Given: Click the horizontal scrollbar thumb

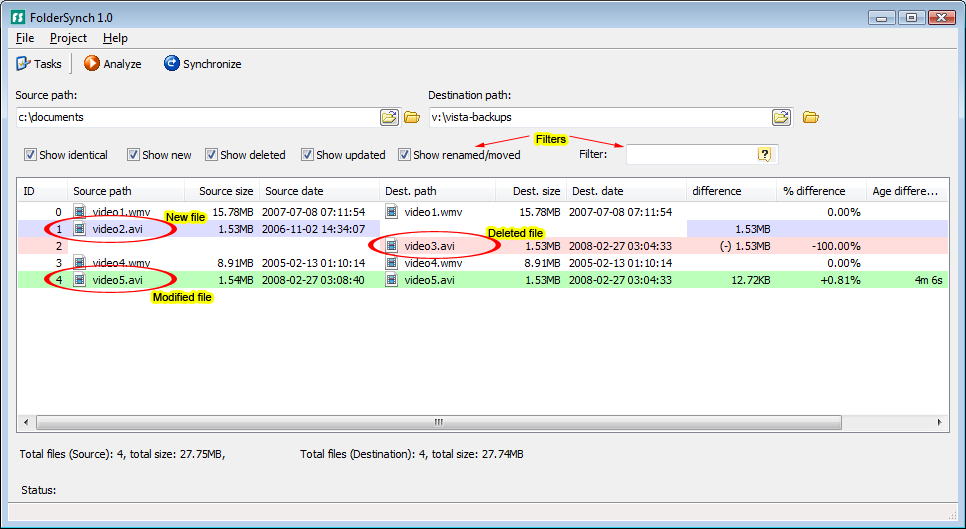Looking at the screenshot, I should 439,422.
